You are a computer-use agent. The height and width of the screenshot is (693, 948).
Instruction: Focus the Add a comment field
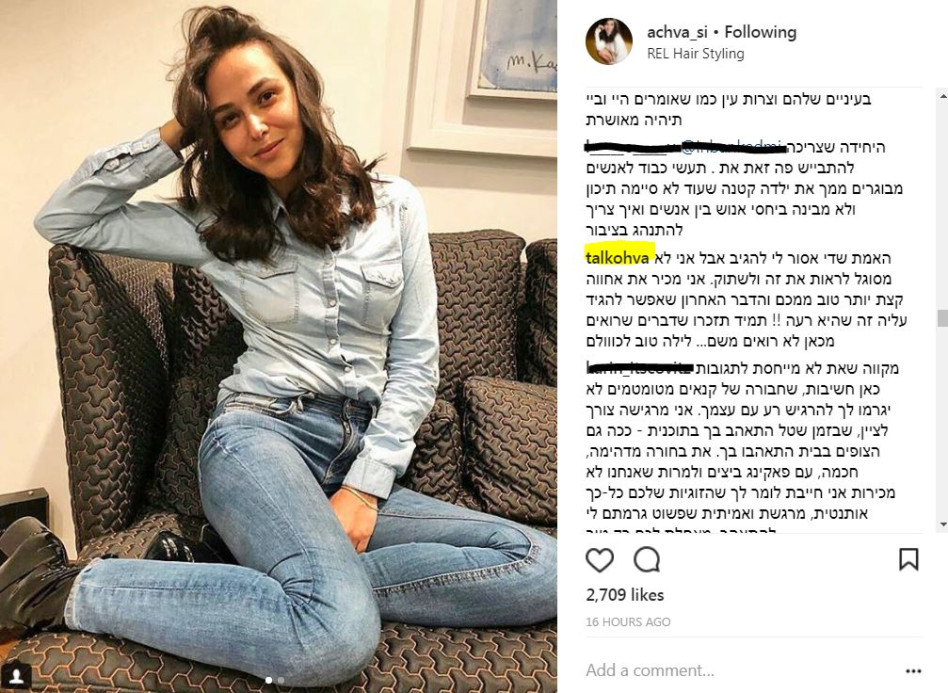tap(741, 670)
